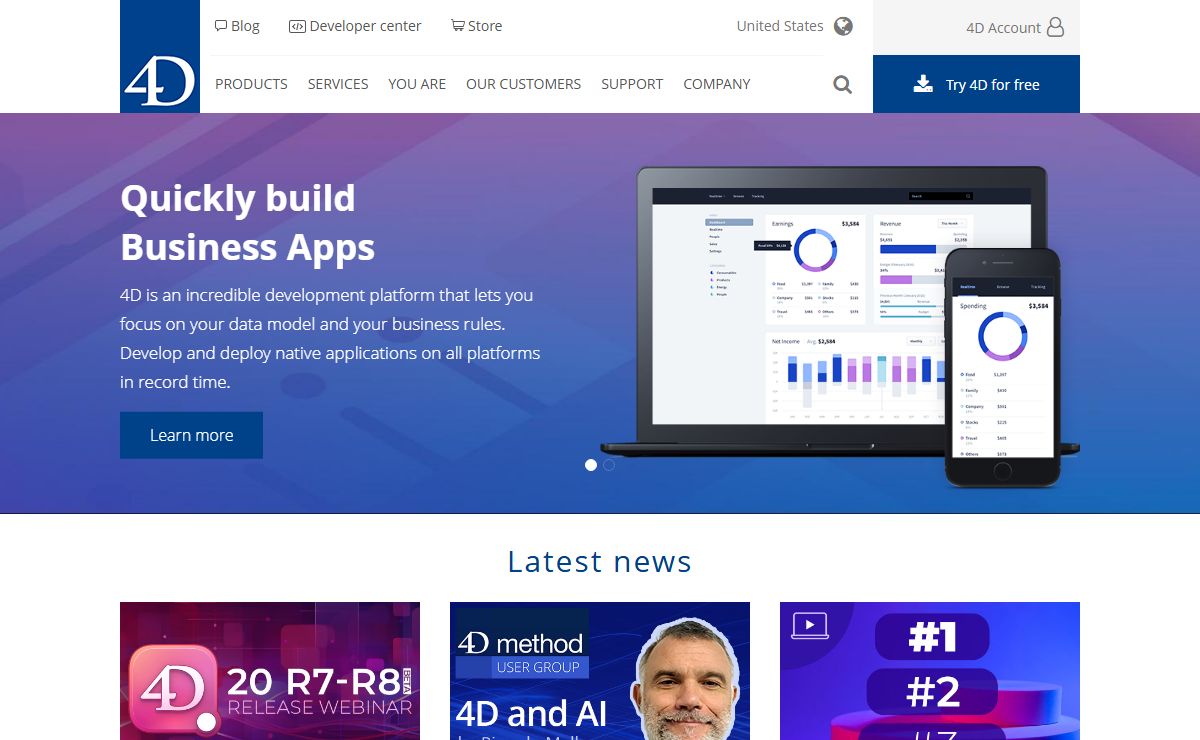This screenshot has height=740, width=1200.
Task: Click the Learn more button
Action: click(x=191, y=435)
